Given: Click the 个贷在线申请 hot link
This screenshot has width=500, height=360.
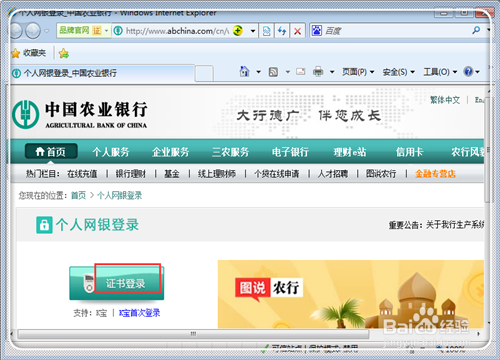Looking at the screenshot, I should tap(277, 174).
